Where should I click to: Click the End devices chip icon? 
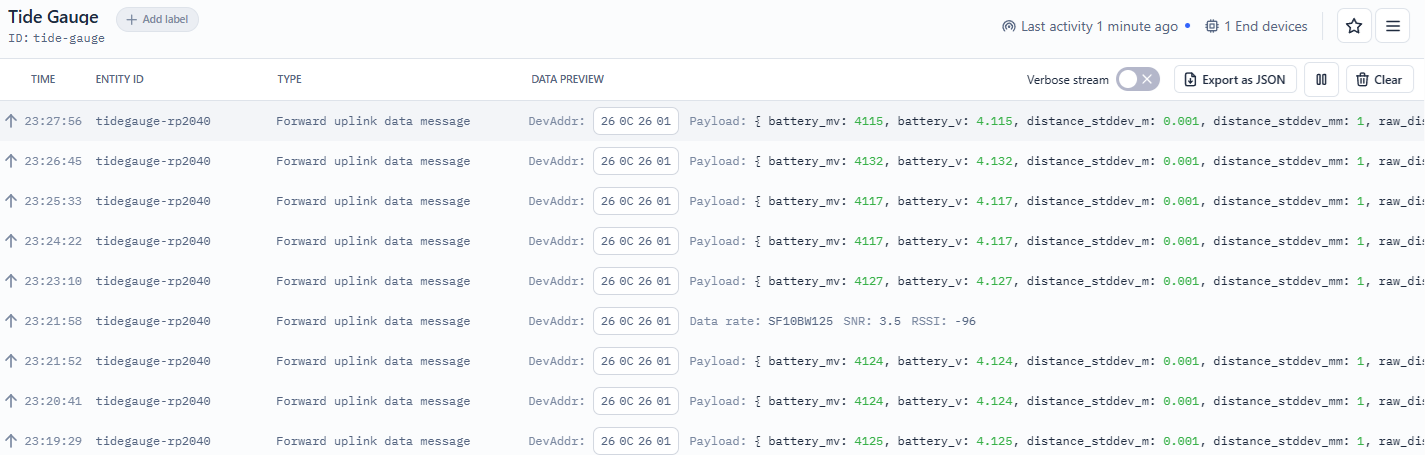[1212, 27]
